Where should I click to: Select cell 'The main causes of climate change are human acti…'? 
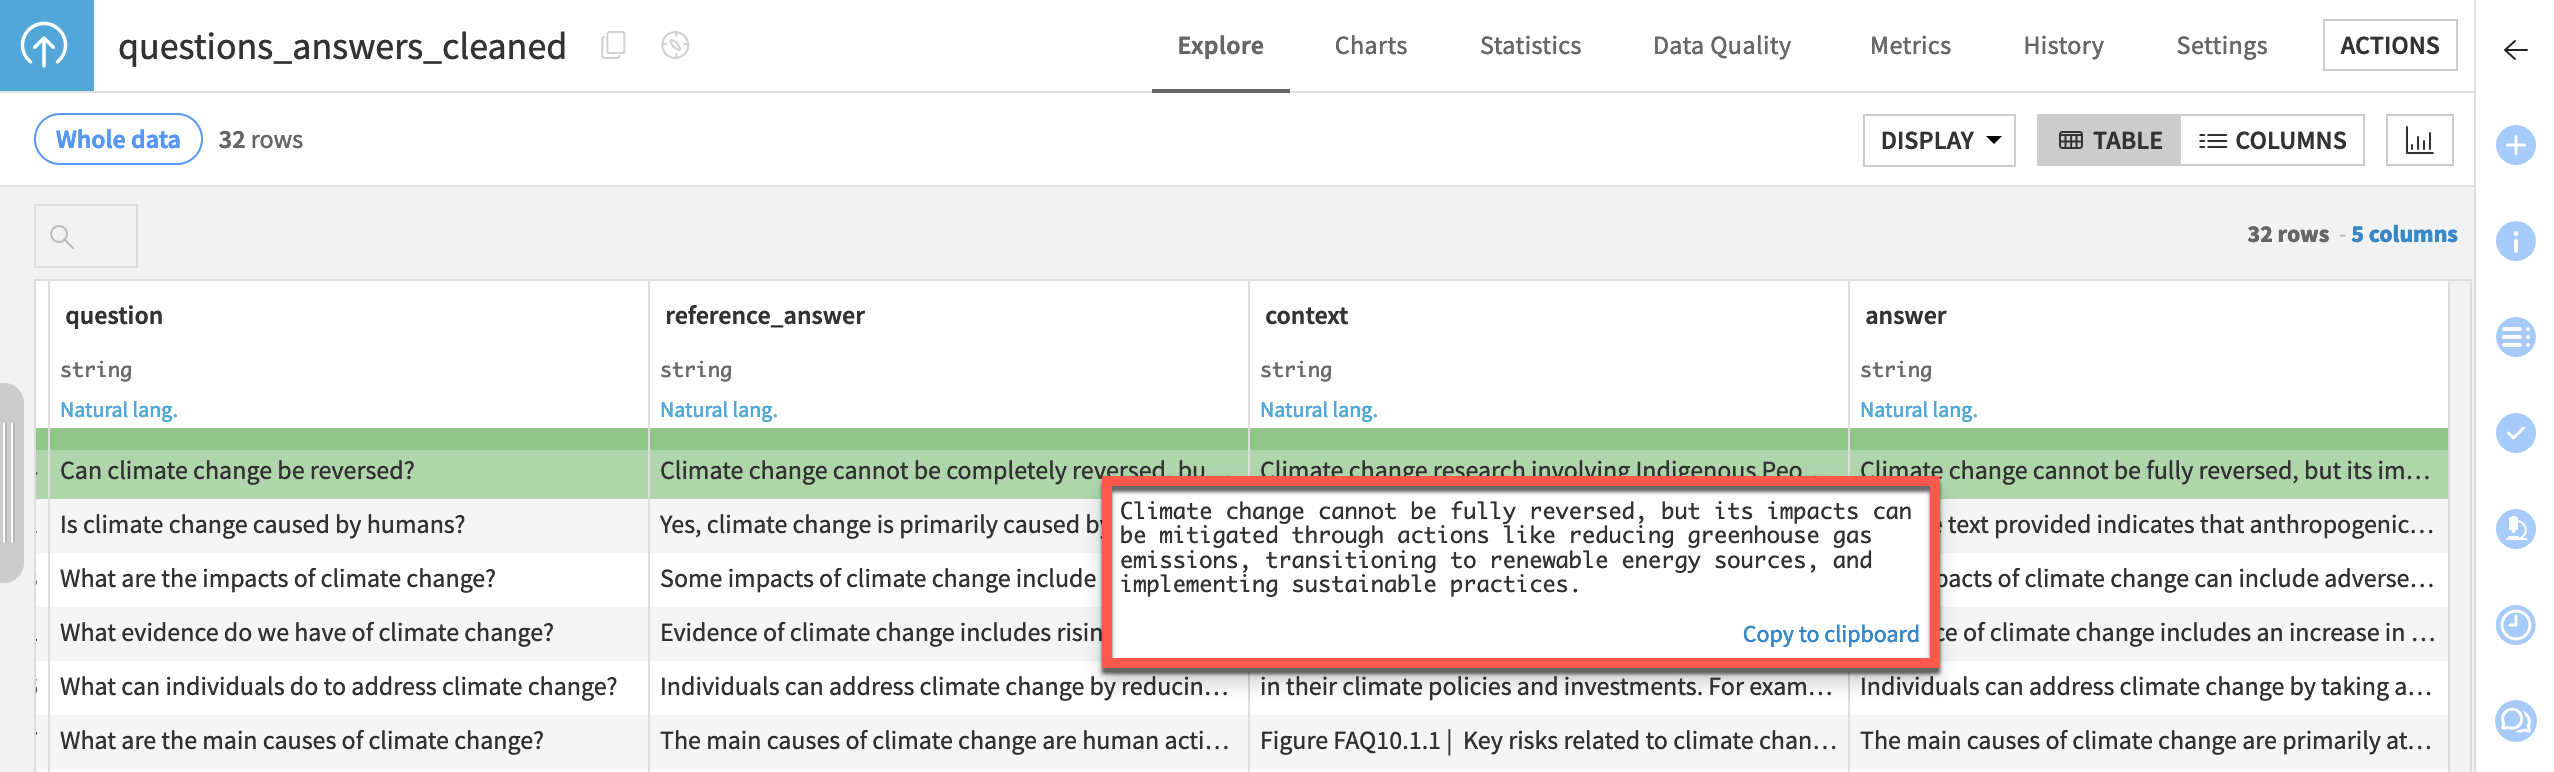[948, 741]
